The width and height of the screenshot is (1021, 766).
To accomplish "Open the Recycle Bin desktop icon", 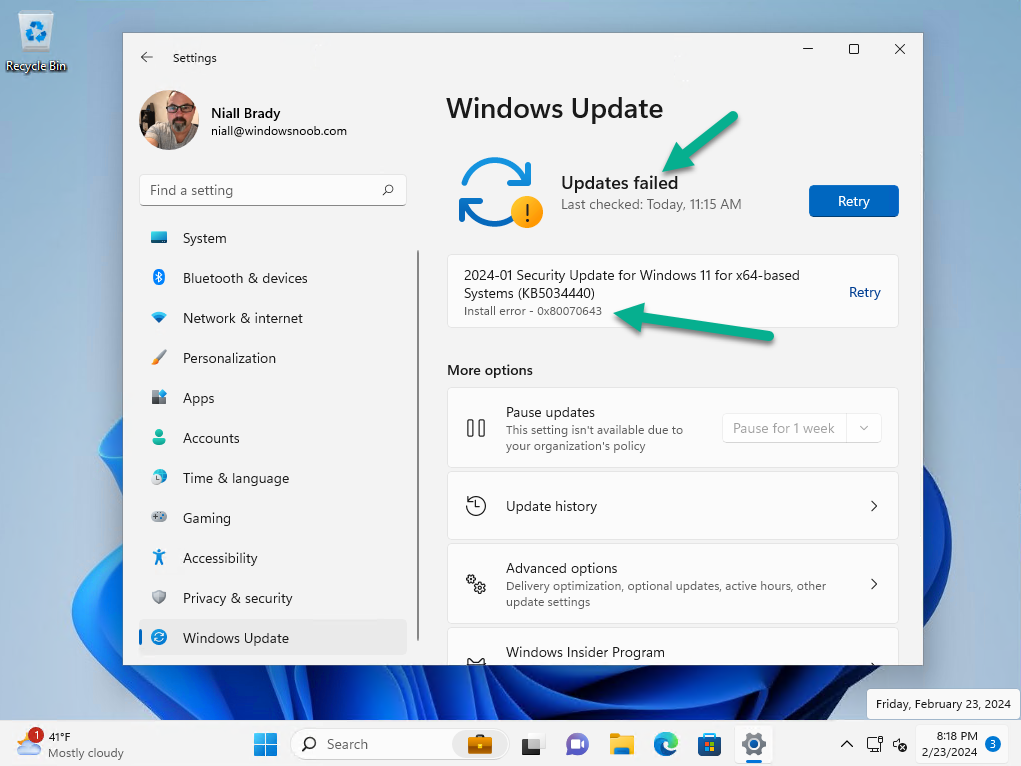I will click(x=36, y=40).
